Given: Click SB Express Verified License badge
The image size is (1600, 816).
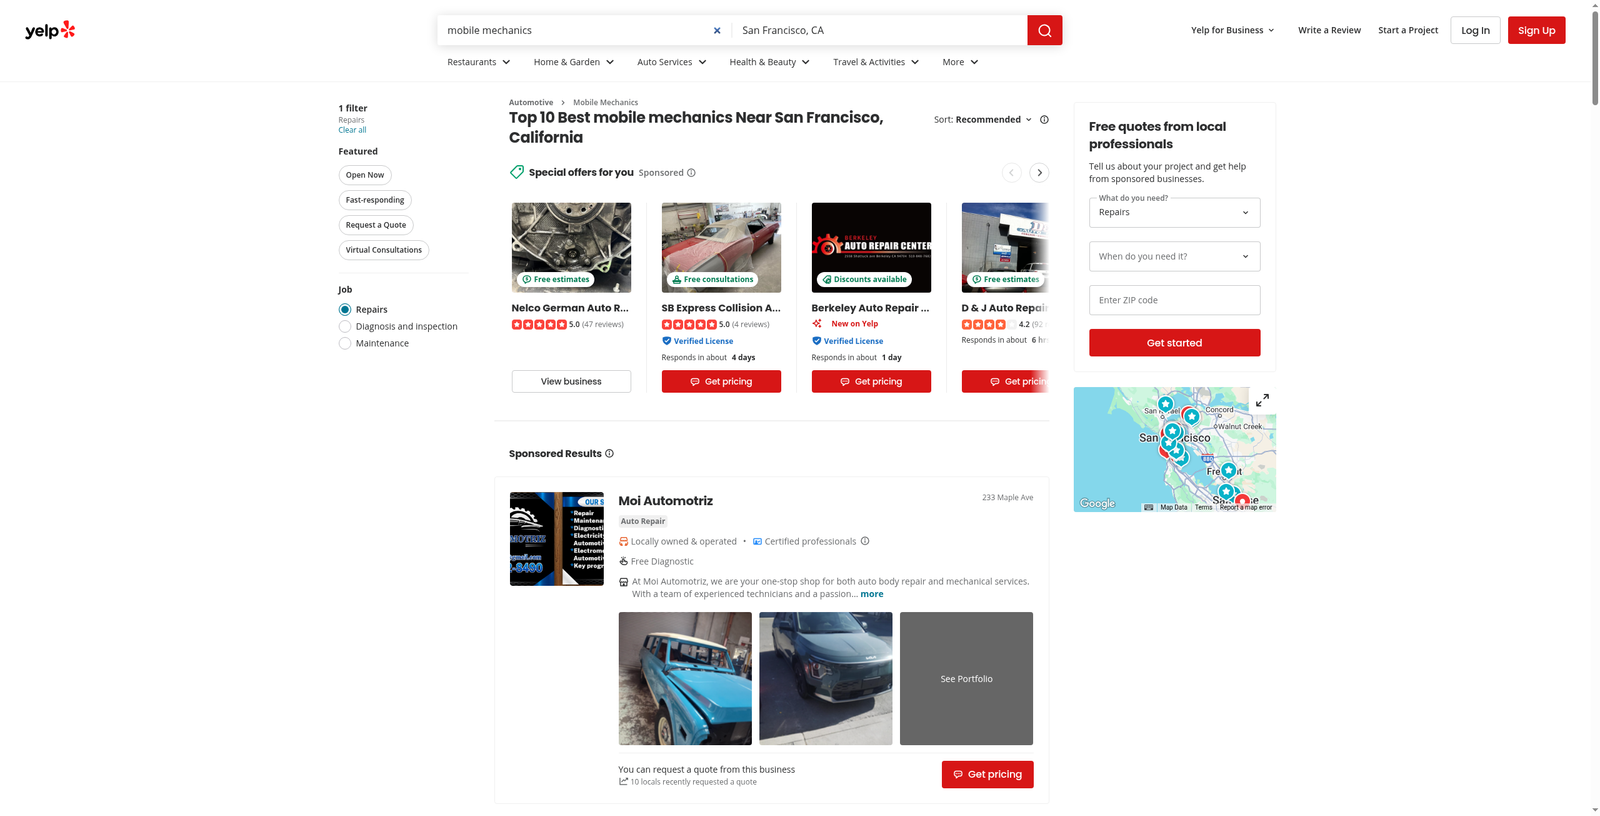Looking at the screenshot, I should [697, 341].
